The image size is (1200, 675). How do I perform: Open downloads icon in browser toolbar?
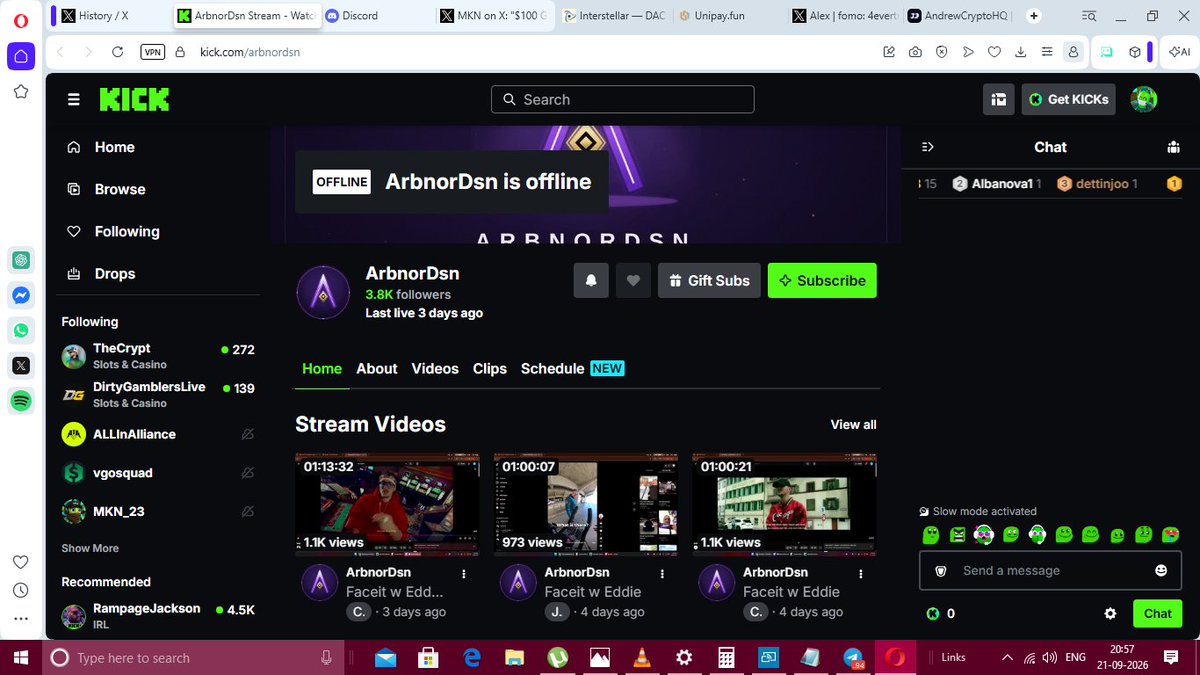[1020, 52]
